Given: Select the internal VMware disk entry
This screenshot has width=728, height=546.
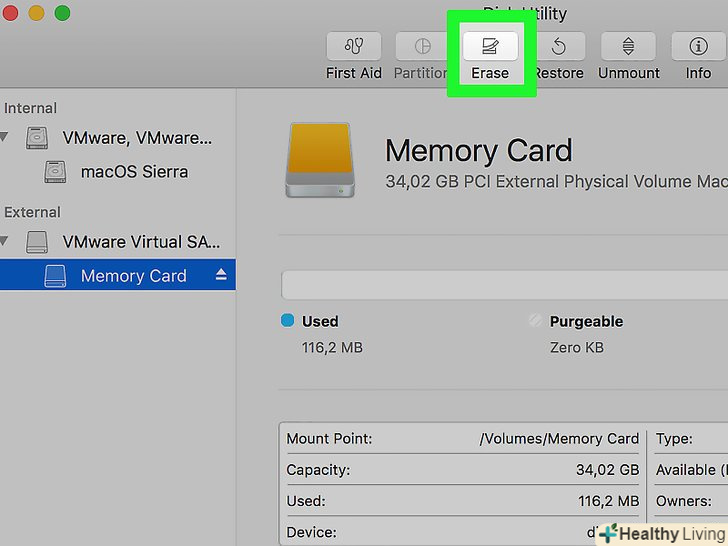Looking at the screenshot, I should click(x=137, y=138).
